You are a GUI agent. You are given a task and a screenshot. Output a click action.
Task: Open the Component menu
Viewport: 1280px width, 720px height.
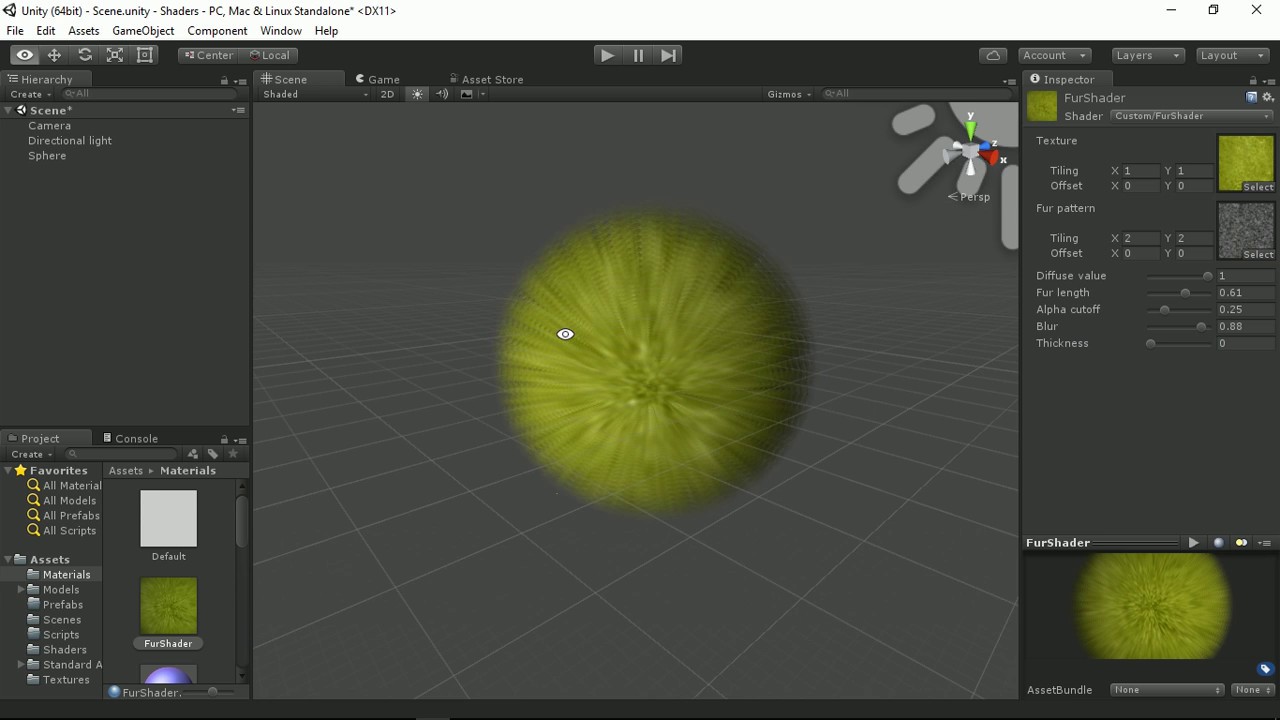[217, 31]
